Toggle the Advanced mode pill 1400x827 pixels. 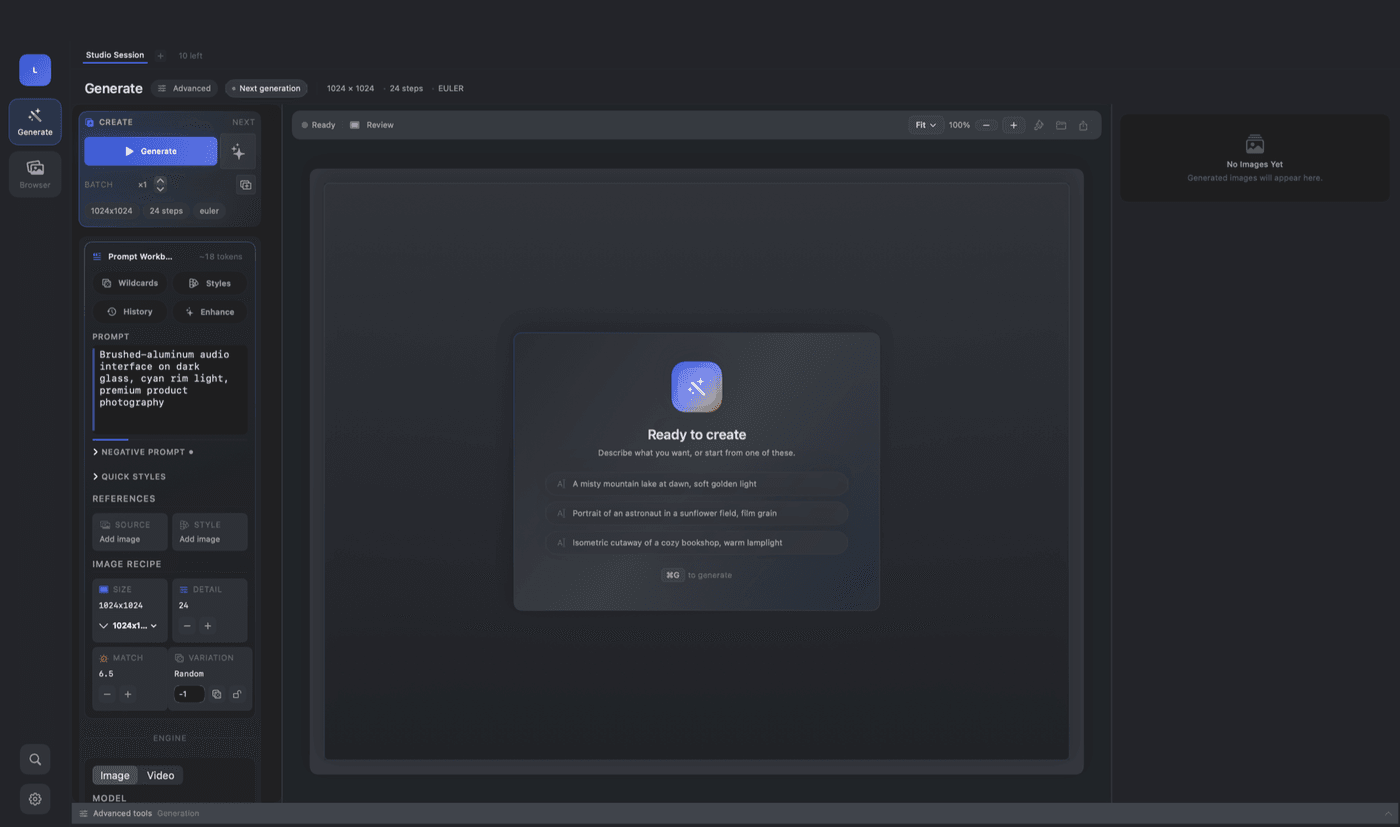point(185,88)
